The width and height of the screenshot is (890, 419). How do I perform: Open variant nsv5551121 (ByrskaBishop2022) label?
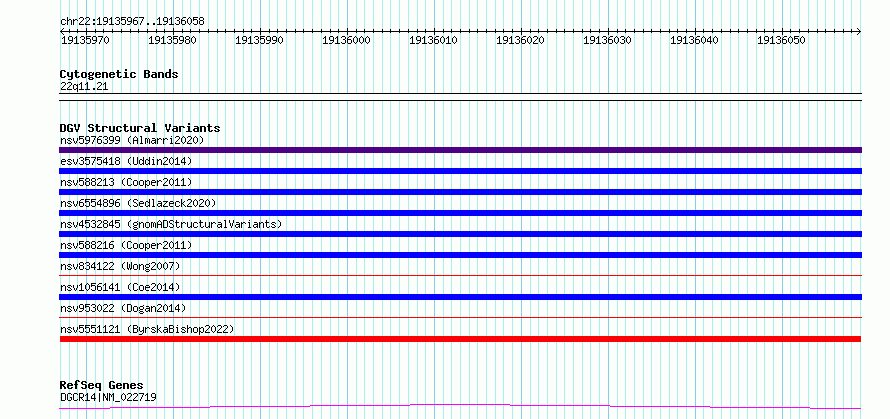tap(147, 330)
